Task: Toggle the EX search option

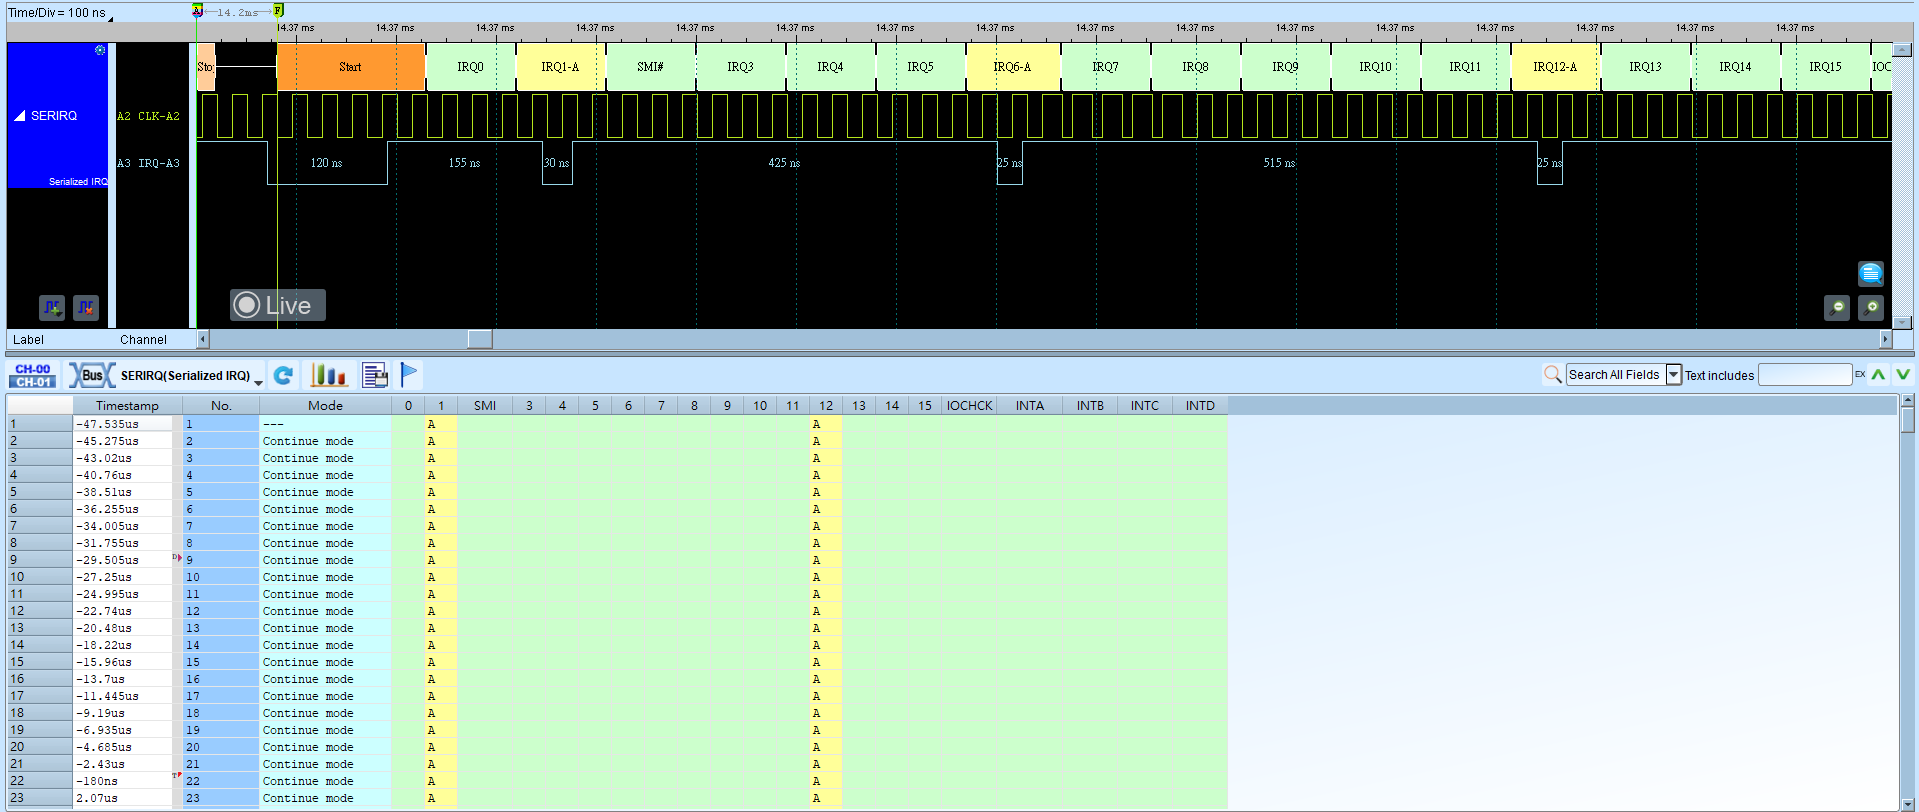Action: pyautogui.click(x=1860, y=375)
